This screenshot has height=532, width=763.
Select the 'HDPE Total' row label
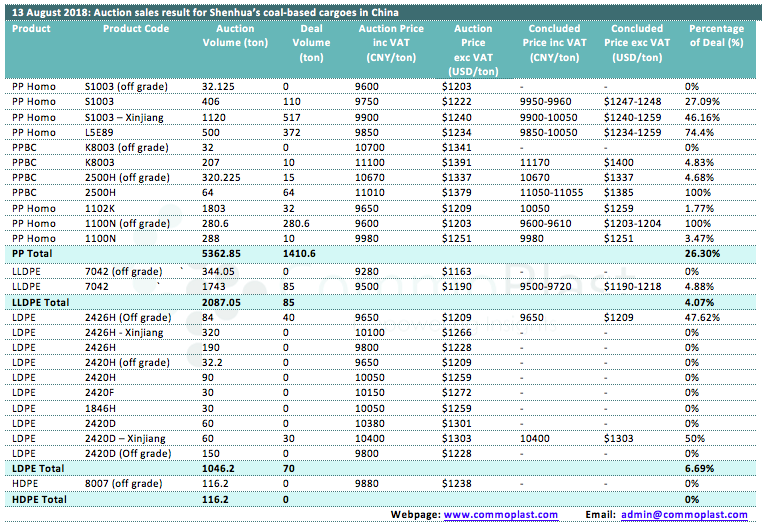[x=38, y=498]
